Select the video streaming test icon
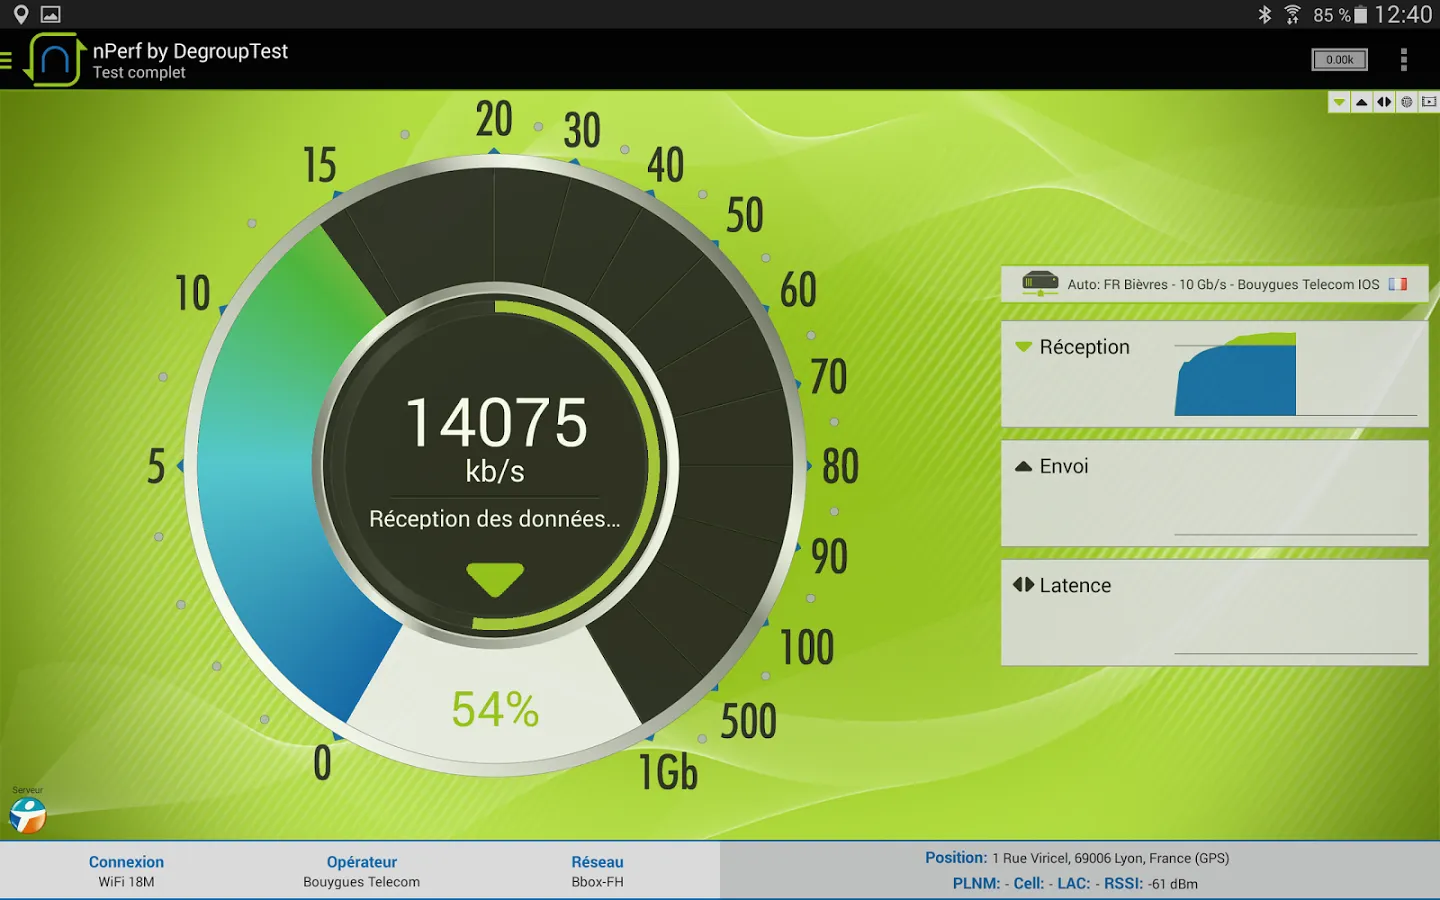The height and width of the screenshot is (900, 1440). pos(1429,102)
